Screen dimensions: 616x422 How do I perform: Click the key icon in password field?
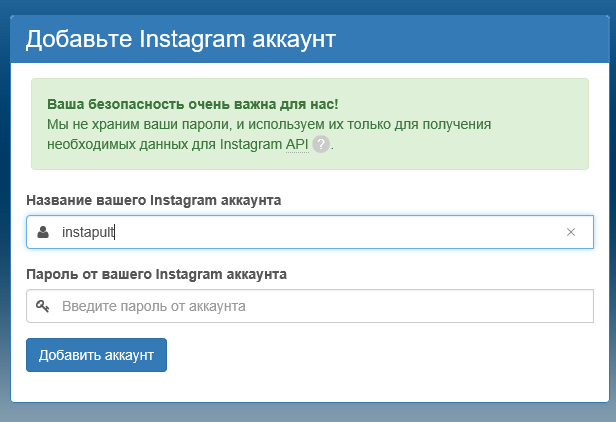[42, 306]
